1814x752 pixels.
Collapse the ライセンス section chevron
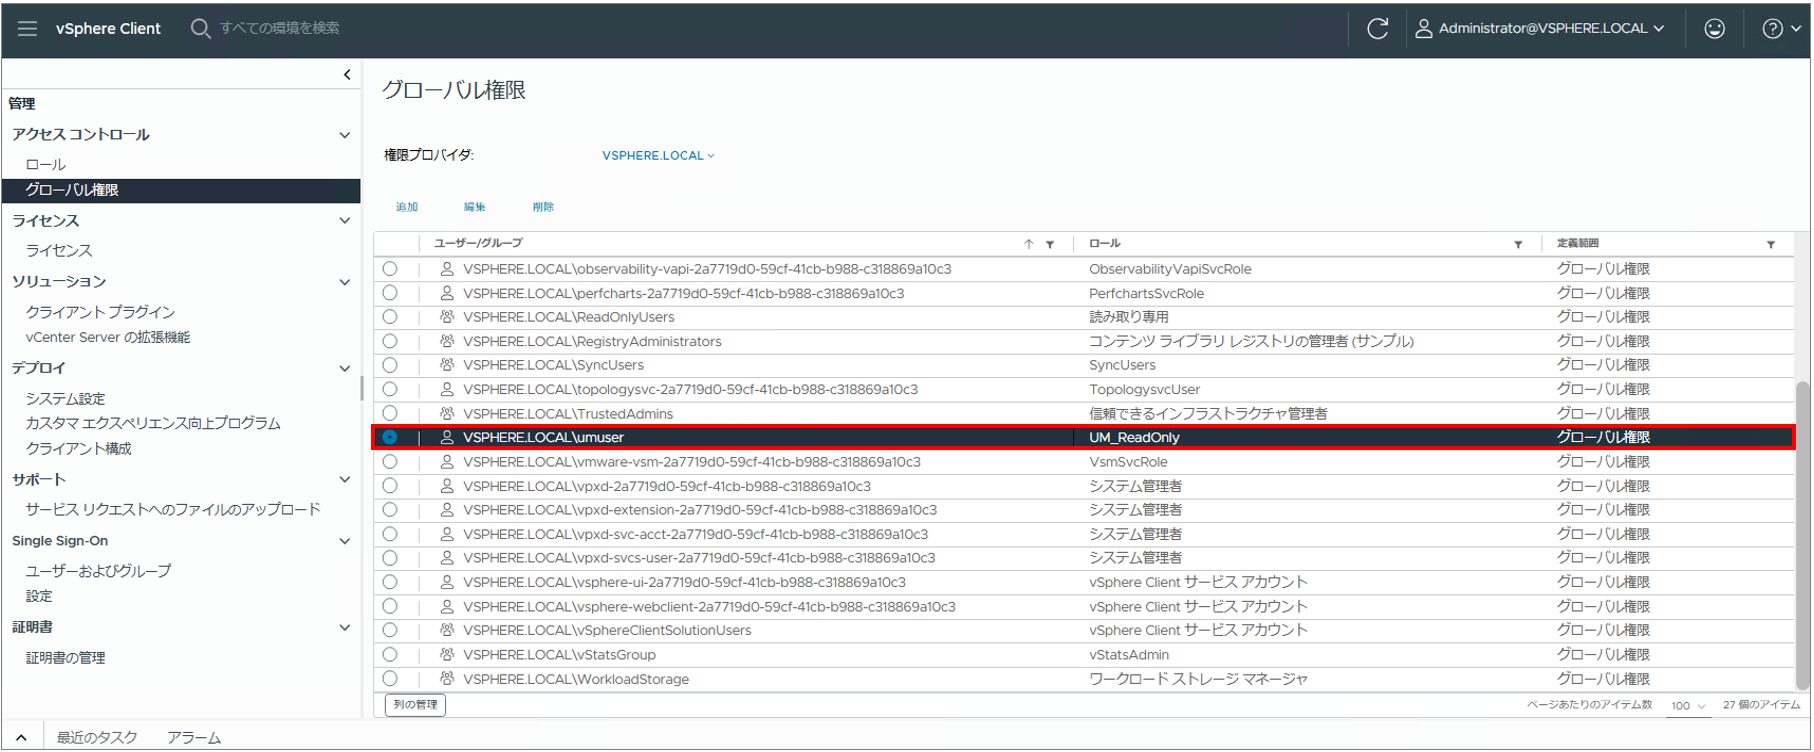coord(345,221)
